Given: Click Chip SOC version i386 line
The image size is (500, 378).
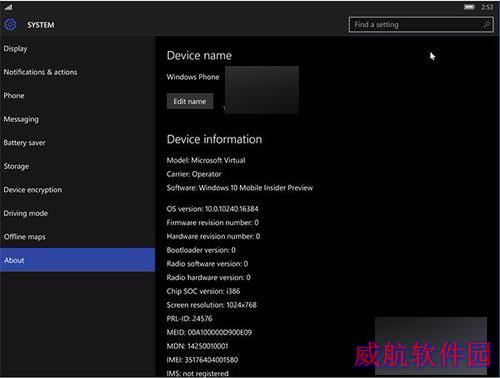Looking at the screenshot, I should [x=203, y=291].
